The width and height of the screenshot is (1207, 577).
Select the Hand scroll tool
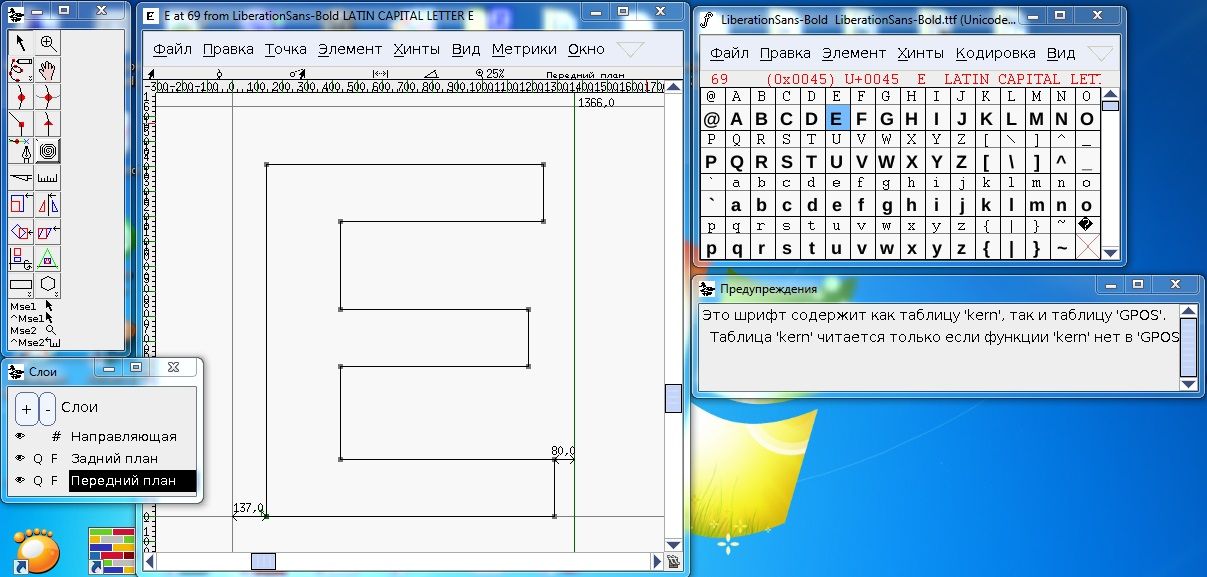coord(48,69)
